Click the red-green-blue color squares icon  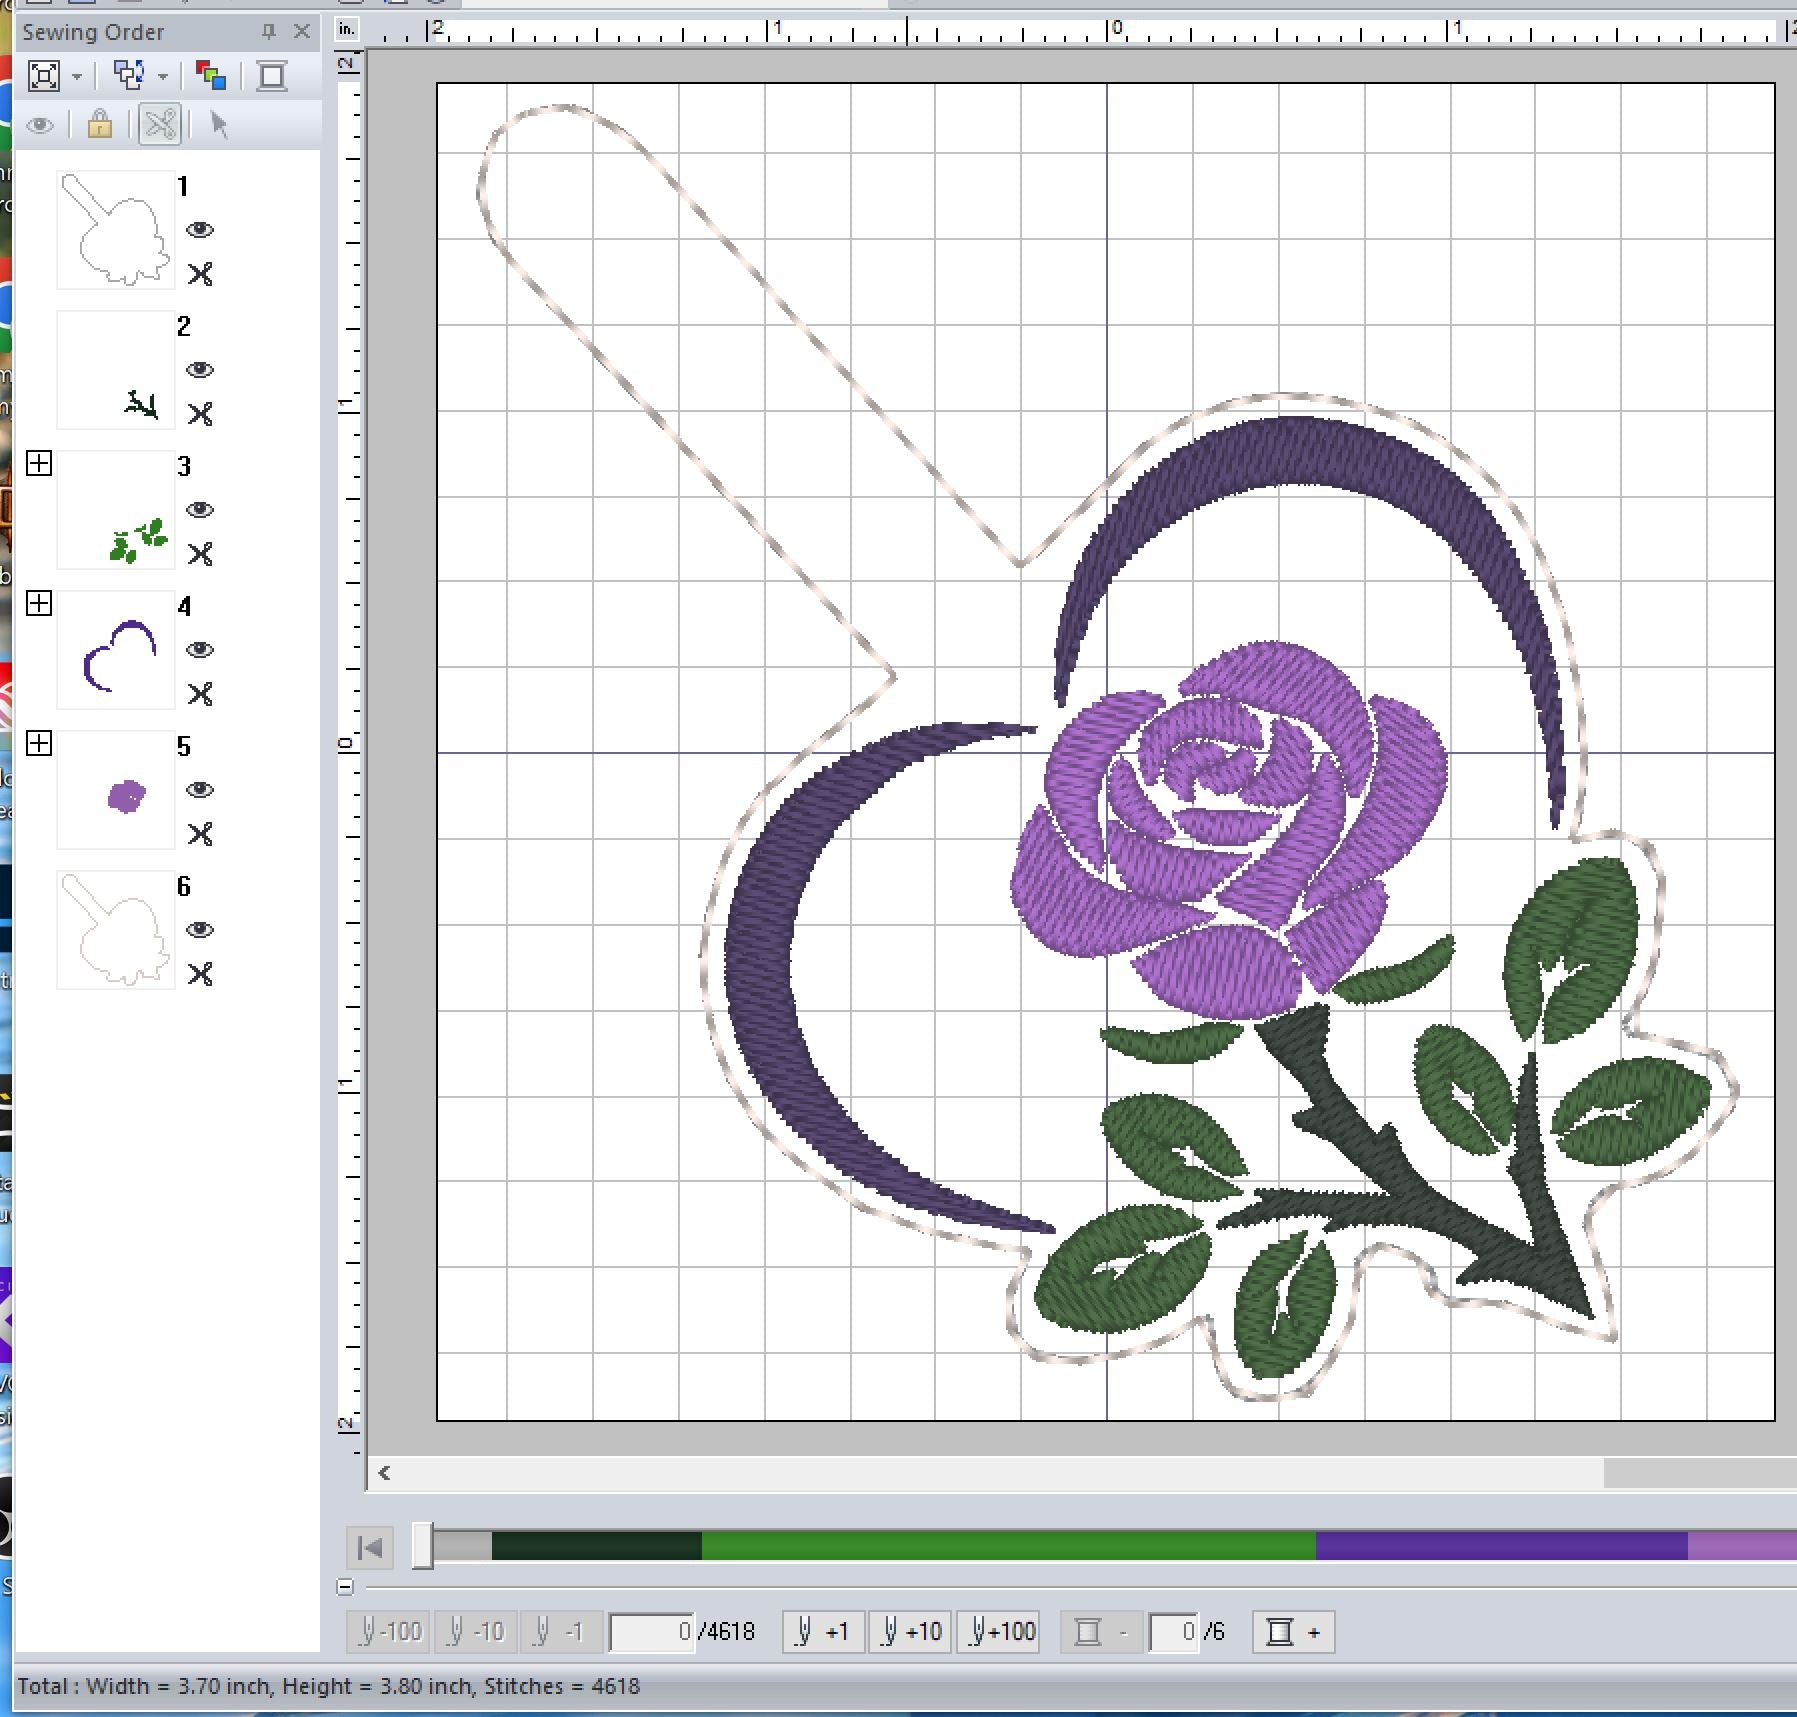211,76
